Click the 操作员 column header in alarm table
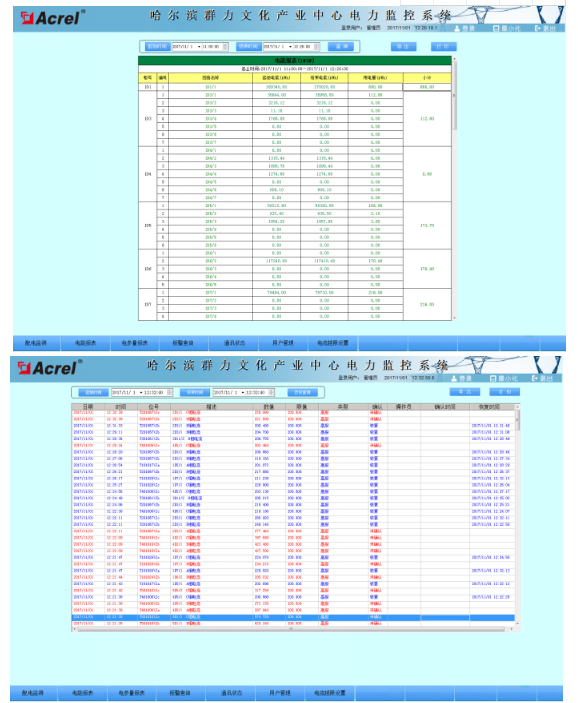This screenshot has height=703, width=578. (404, 407)
